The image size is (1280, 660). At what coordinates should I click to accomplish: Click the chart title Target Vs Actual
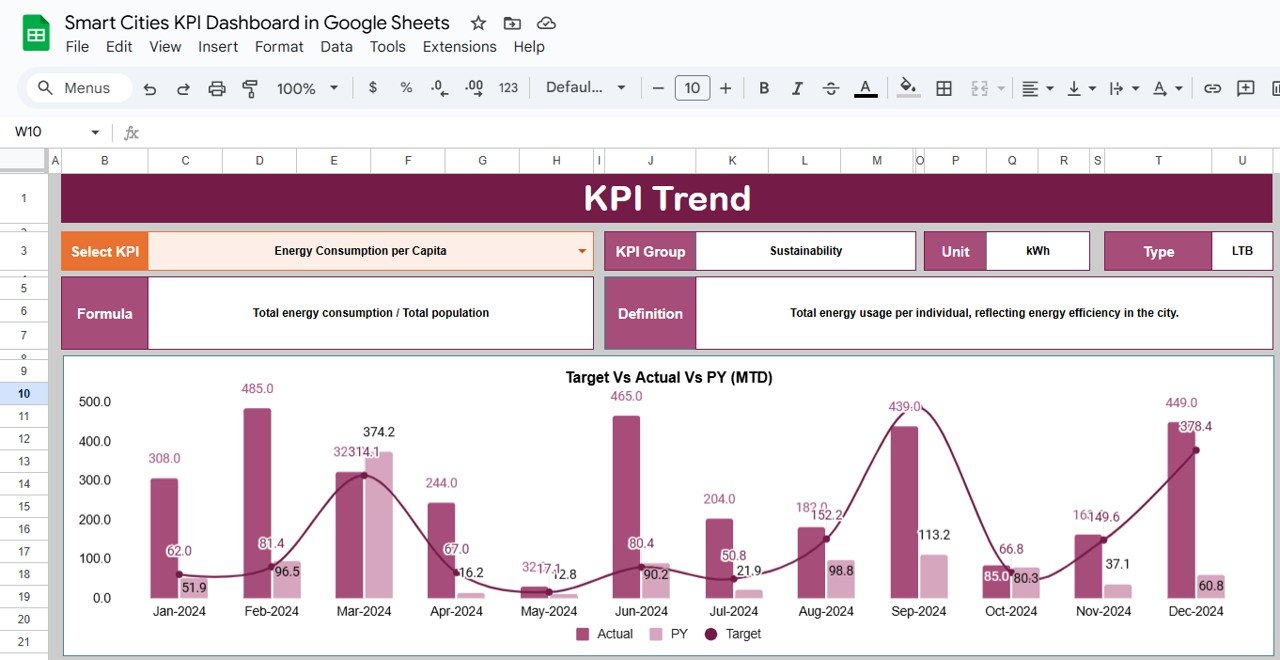click(x=669, y=377)
